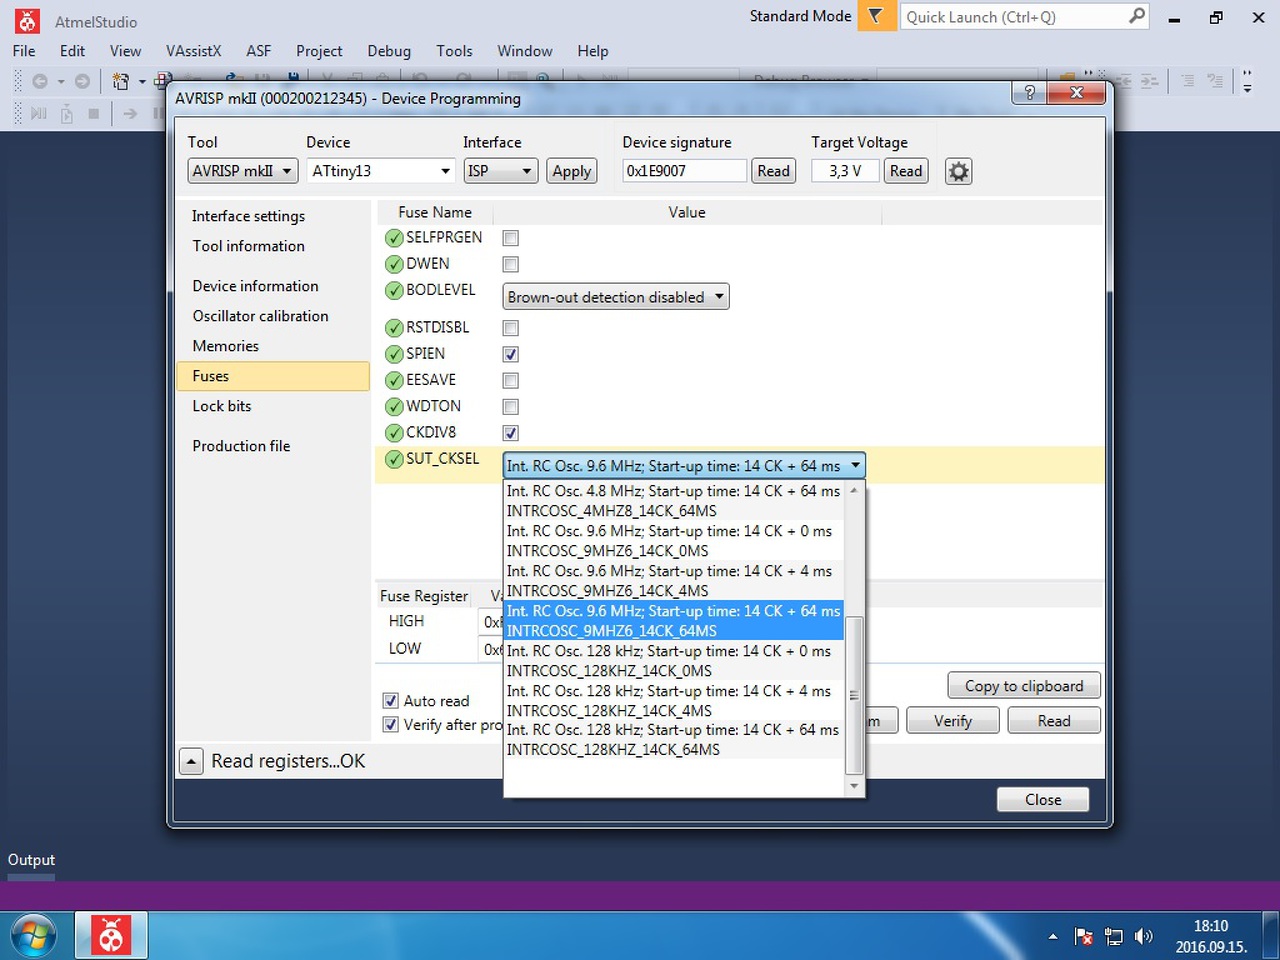
Task: Open tool settings via the gear icon
Action: pos(958,171)
